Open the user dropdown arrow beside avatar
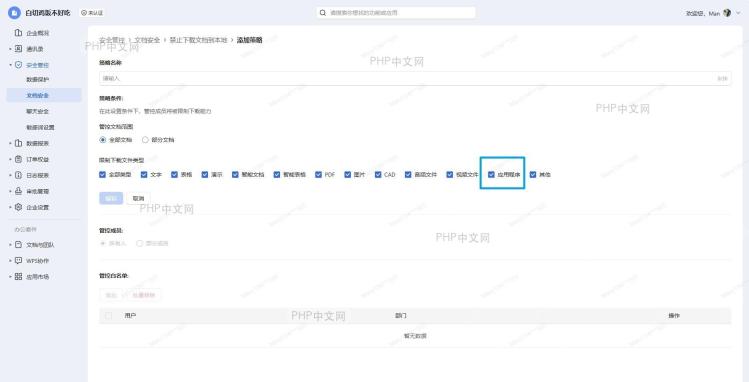This screenshot has height=382, width=749. 738,13
